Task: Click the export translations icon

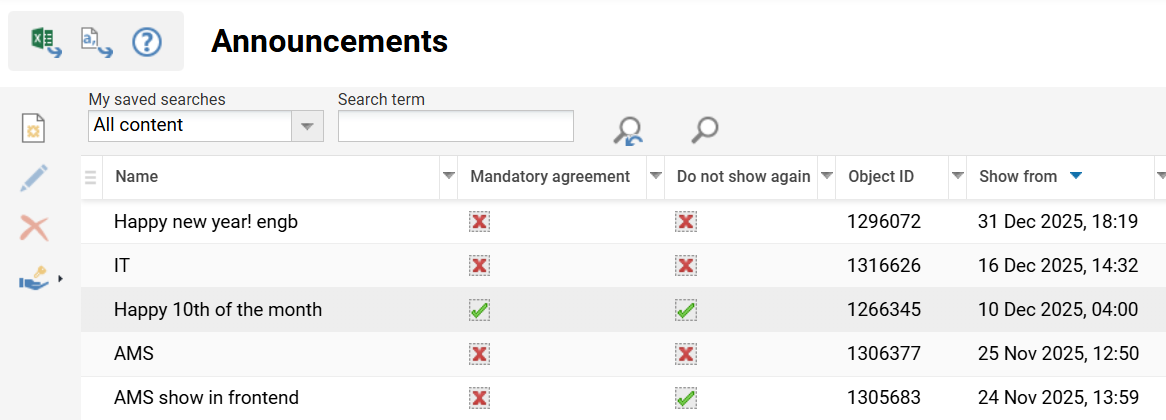Action: point(97,42)
